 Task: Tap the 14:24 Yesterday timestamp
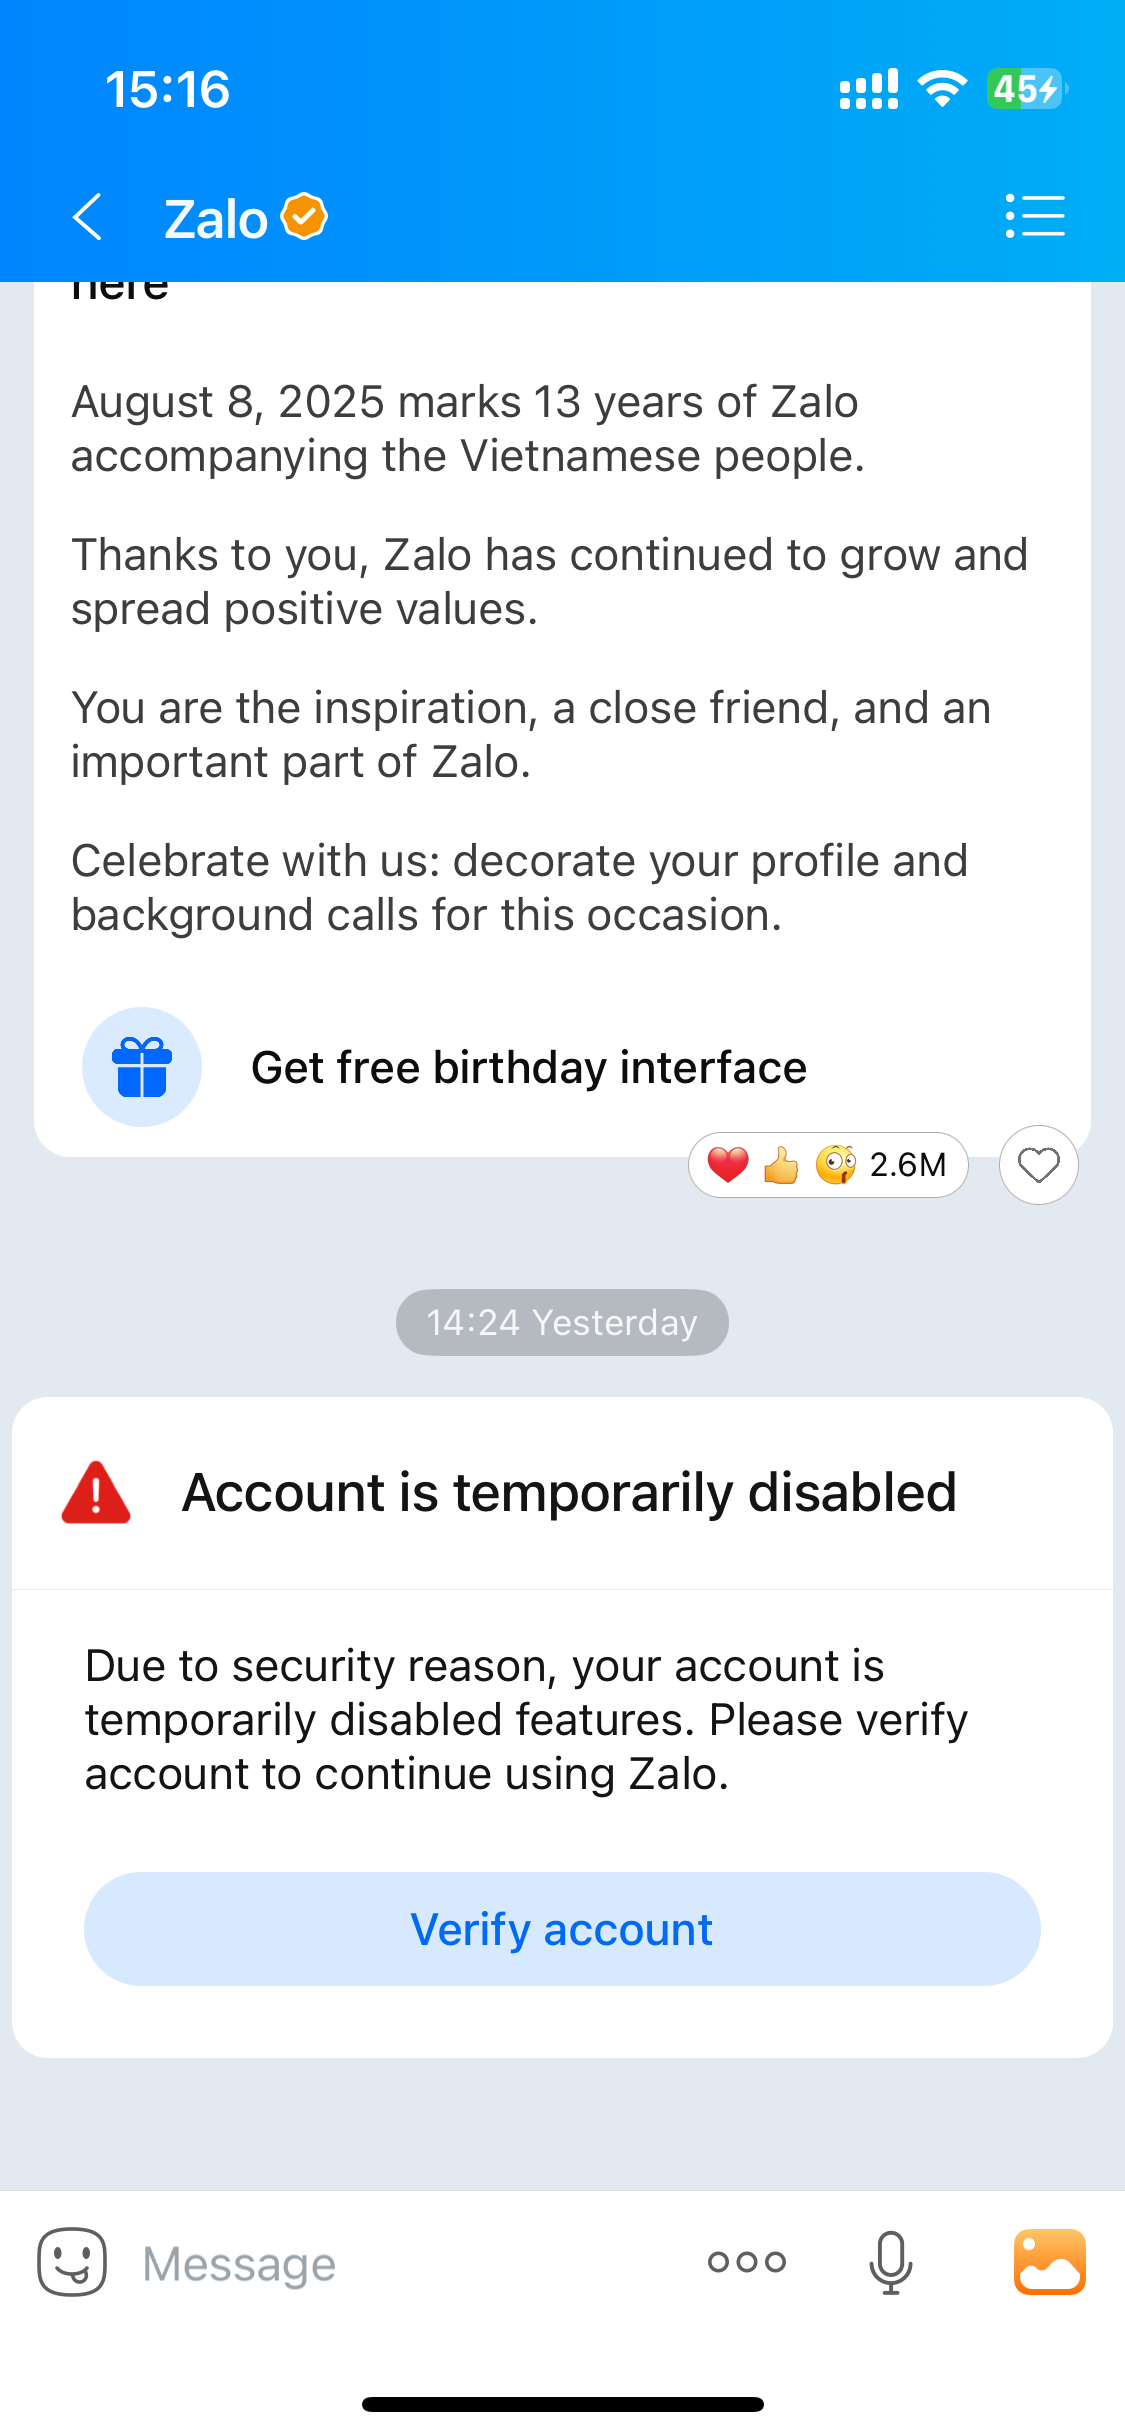pyautogui.click(x=562, y=1322)
